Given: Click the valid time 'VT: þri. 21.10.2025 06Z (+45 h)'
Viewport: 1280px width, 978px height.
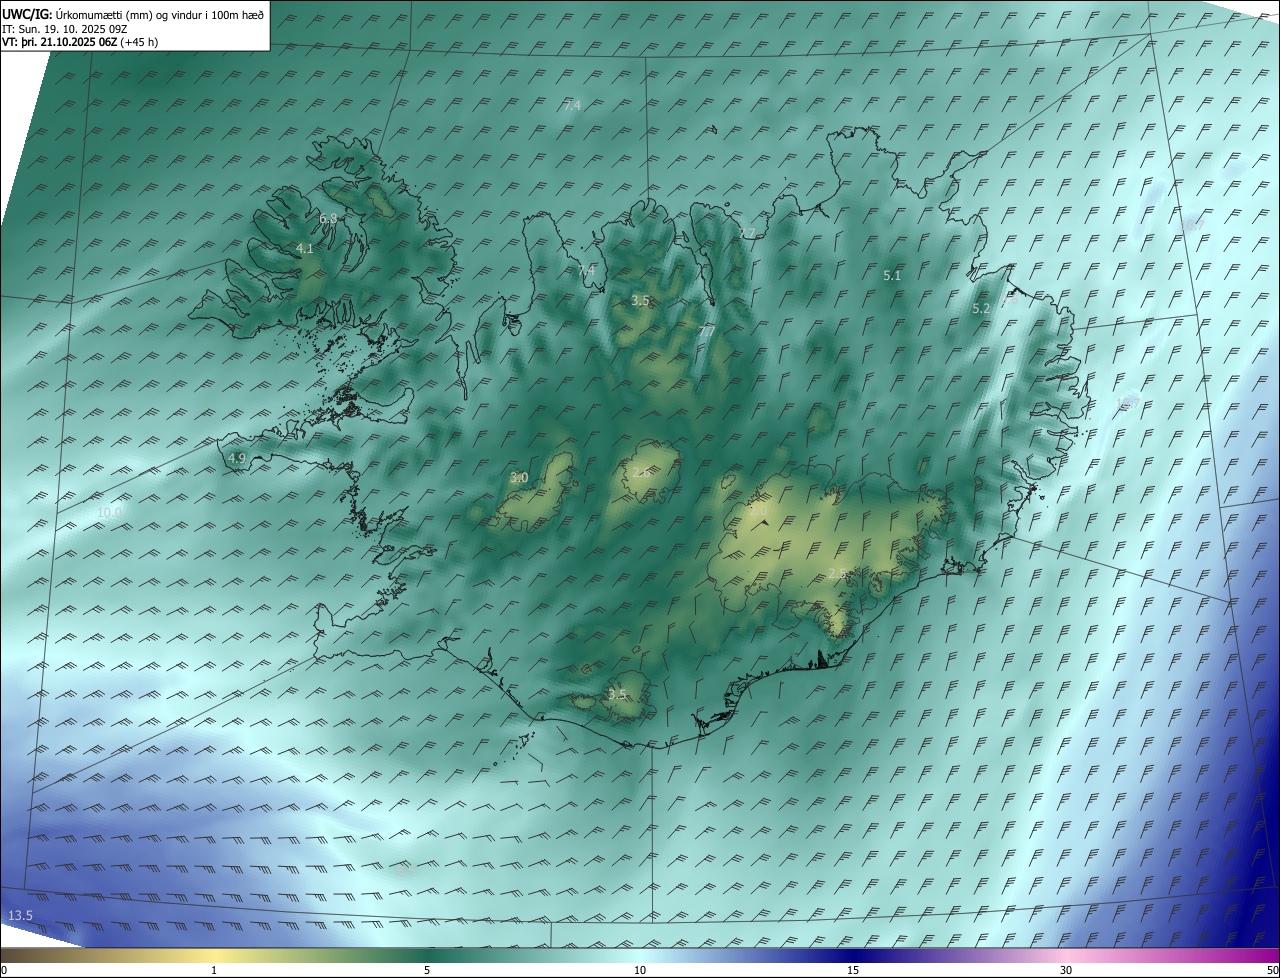Looking at the screenshot, I should coord(80,42).
